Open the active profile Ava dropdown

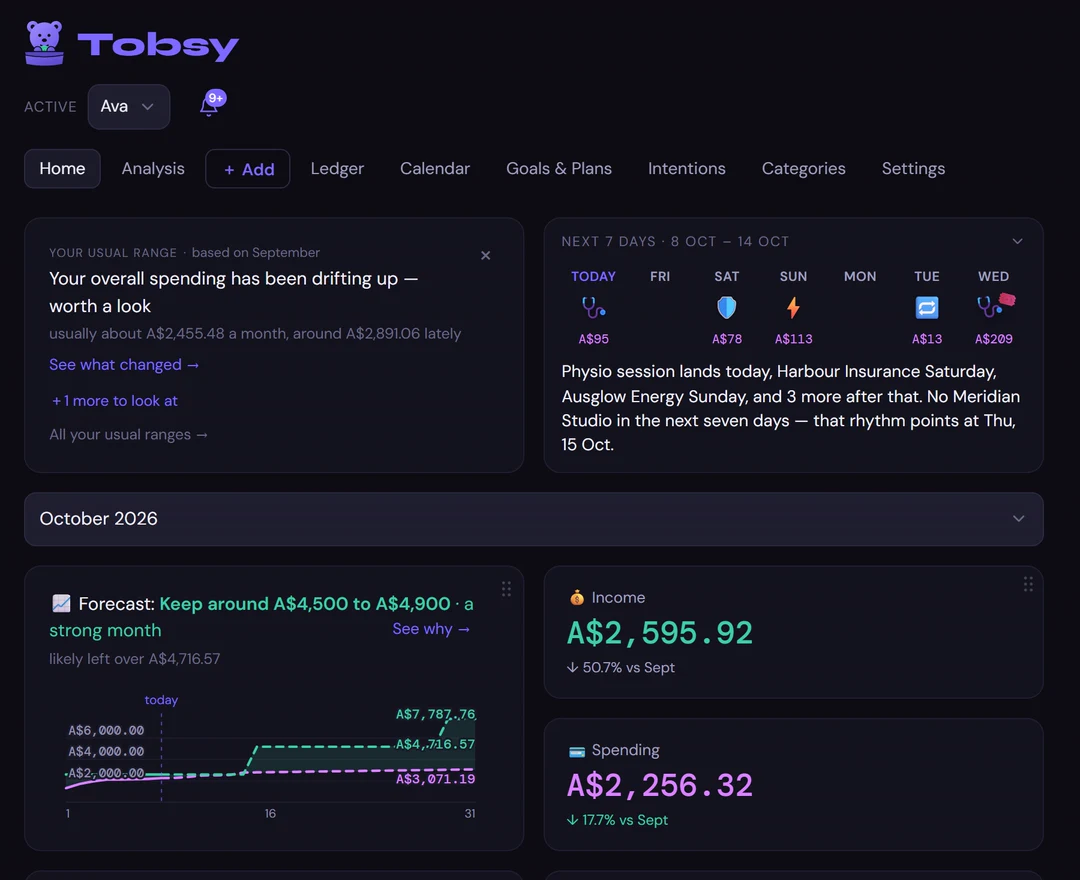click(129, 107)
